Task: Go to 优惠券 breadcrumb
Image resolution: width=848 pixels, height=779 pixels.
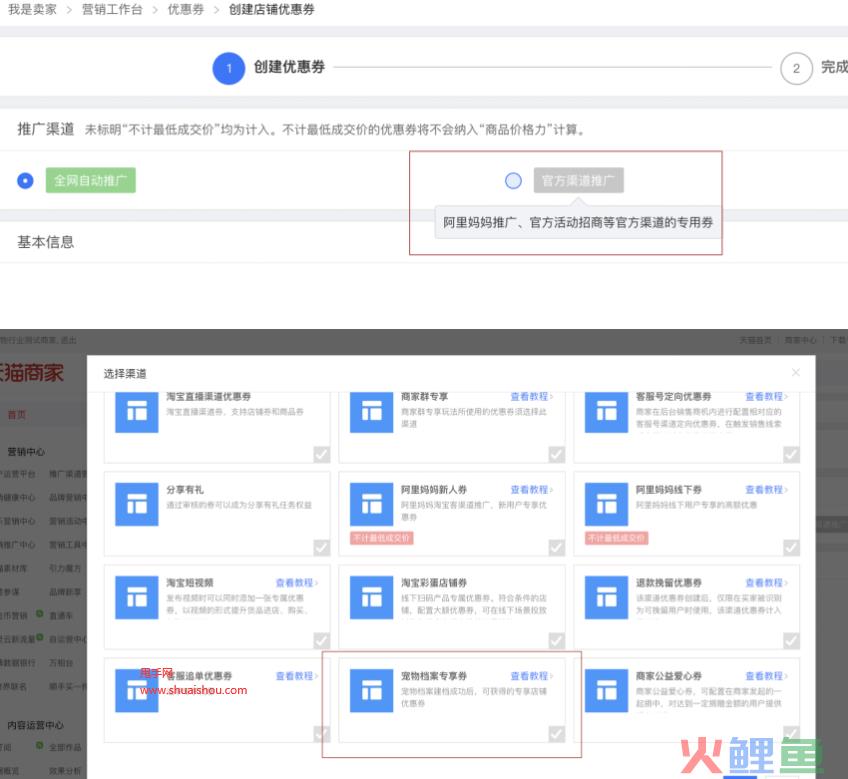Action: pyautogui.click(x=186, y=10)
